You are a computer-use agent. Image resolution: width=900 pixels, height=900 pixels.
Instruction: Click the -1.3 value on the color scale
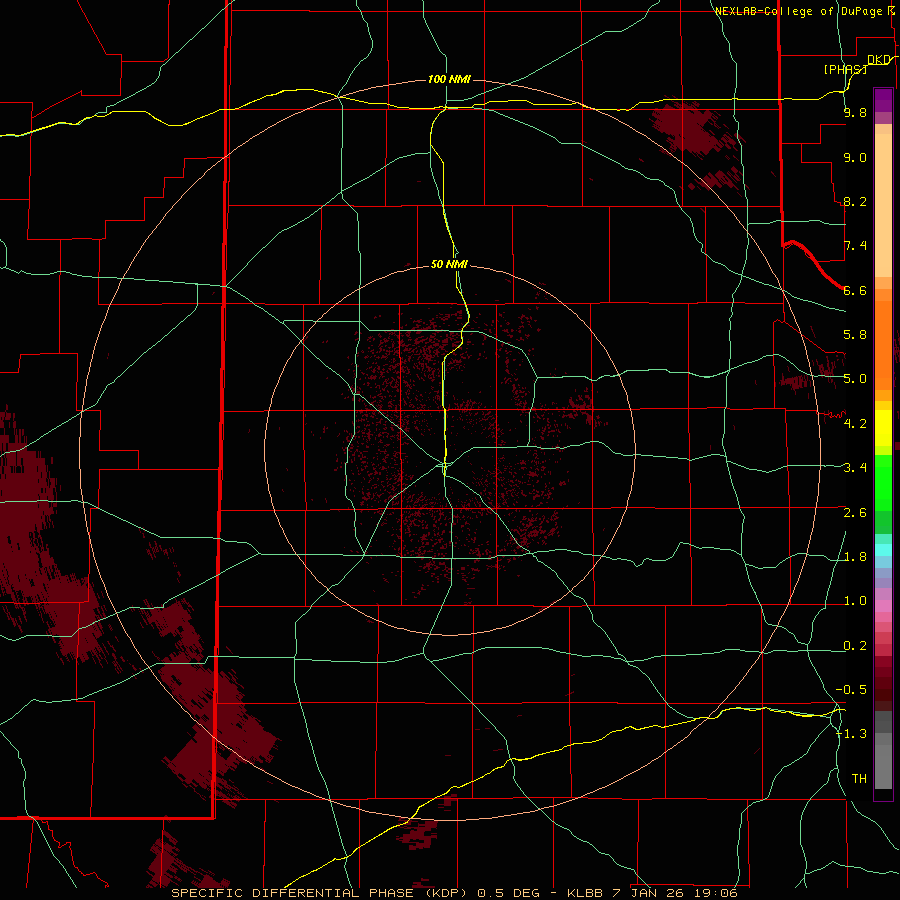tap(851, 734)
